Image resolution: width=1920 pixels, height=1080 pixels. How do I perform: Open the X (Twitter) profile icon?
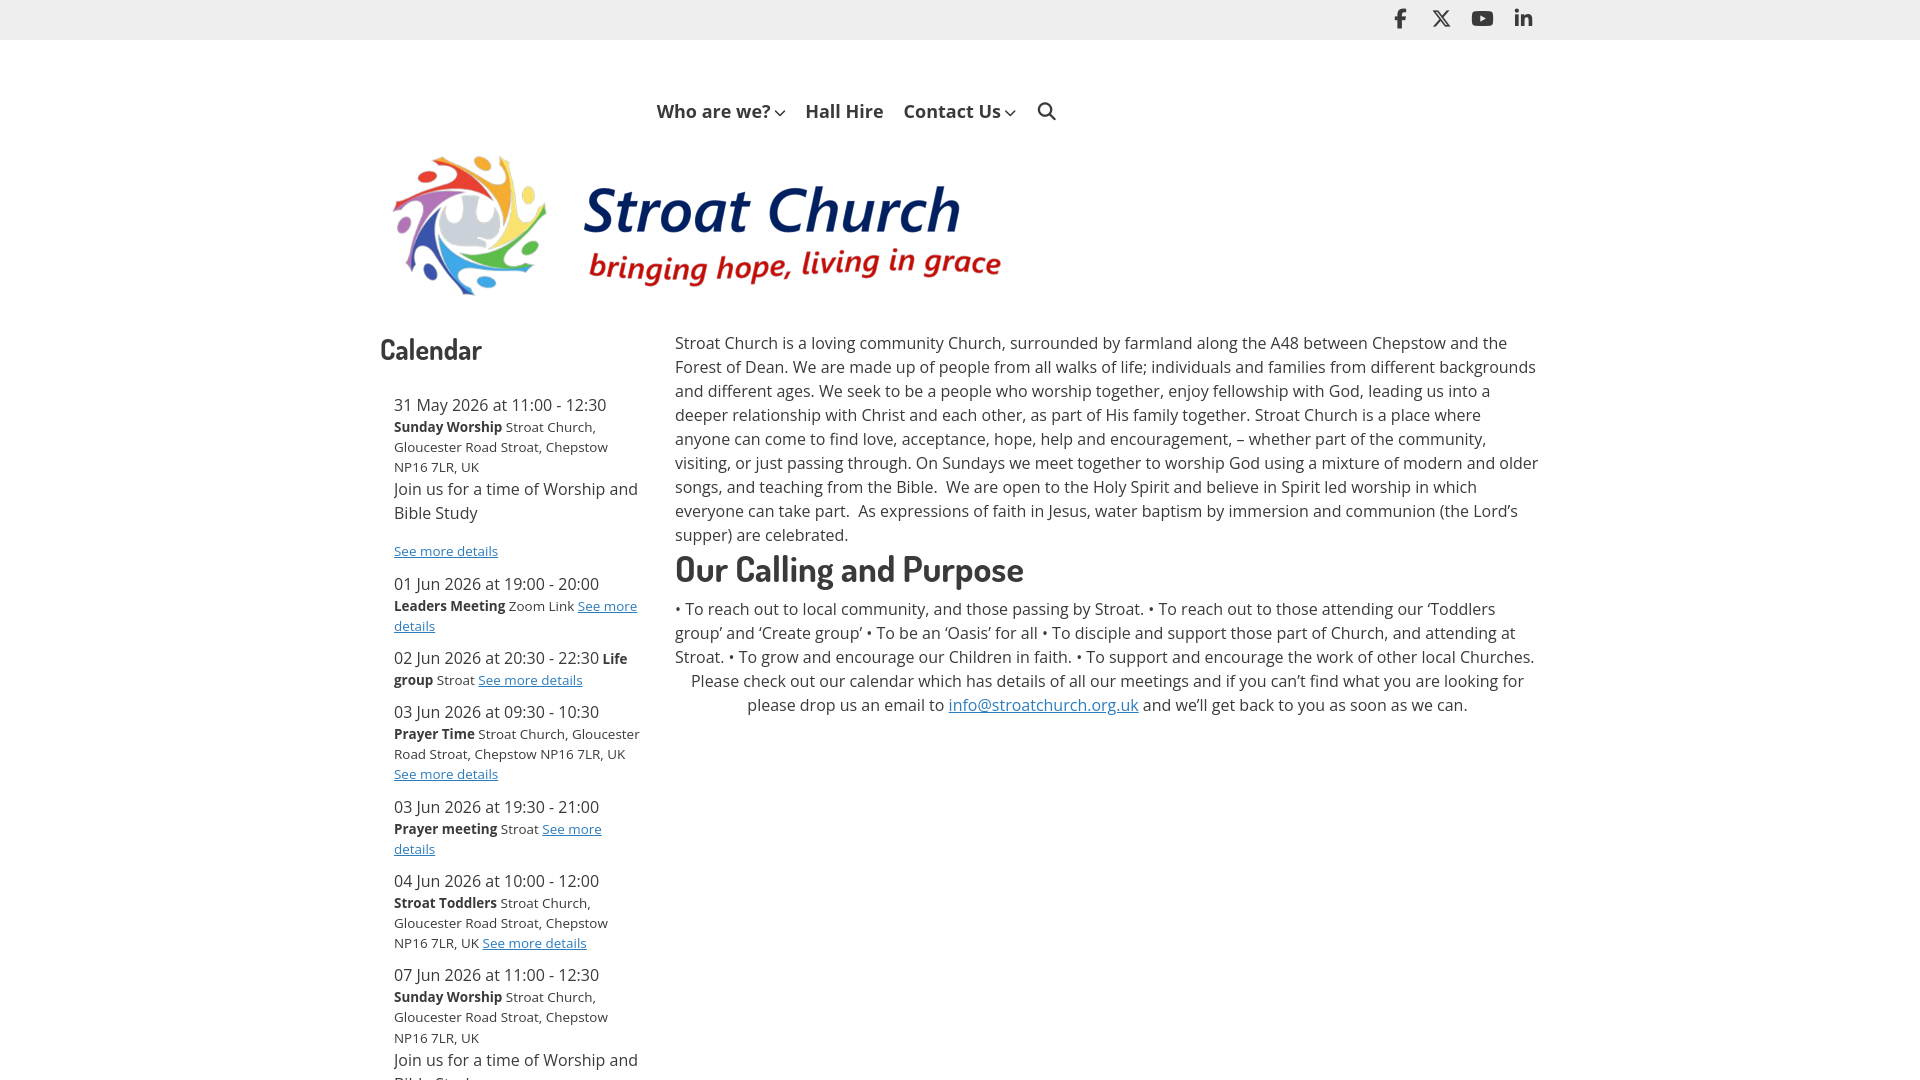tap(1441, 19)
